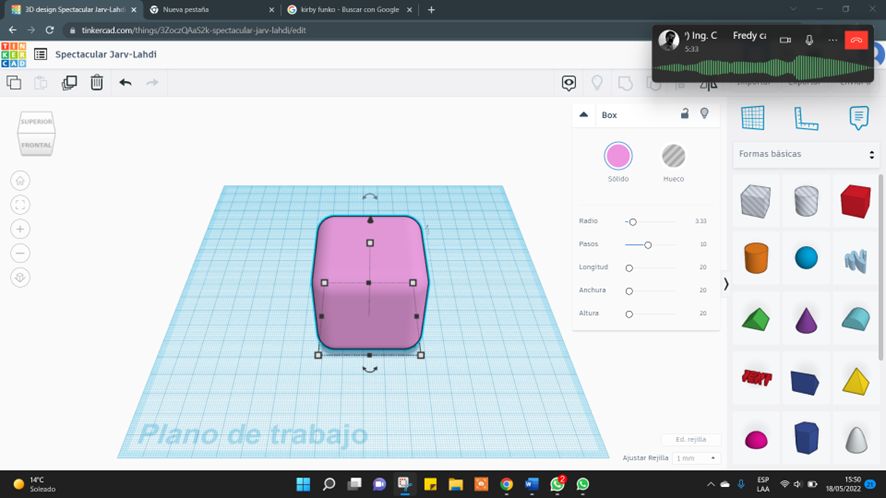Select the blue polygon shape

806,438
